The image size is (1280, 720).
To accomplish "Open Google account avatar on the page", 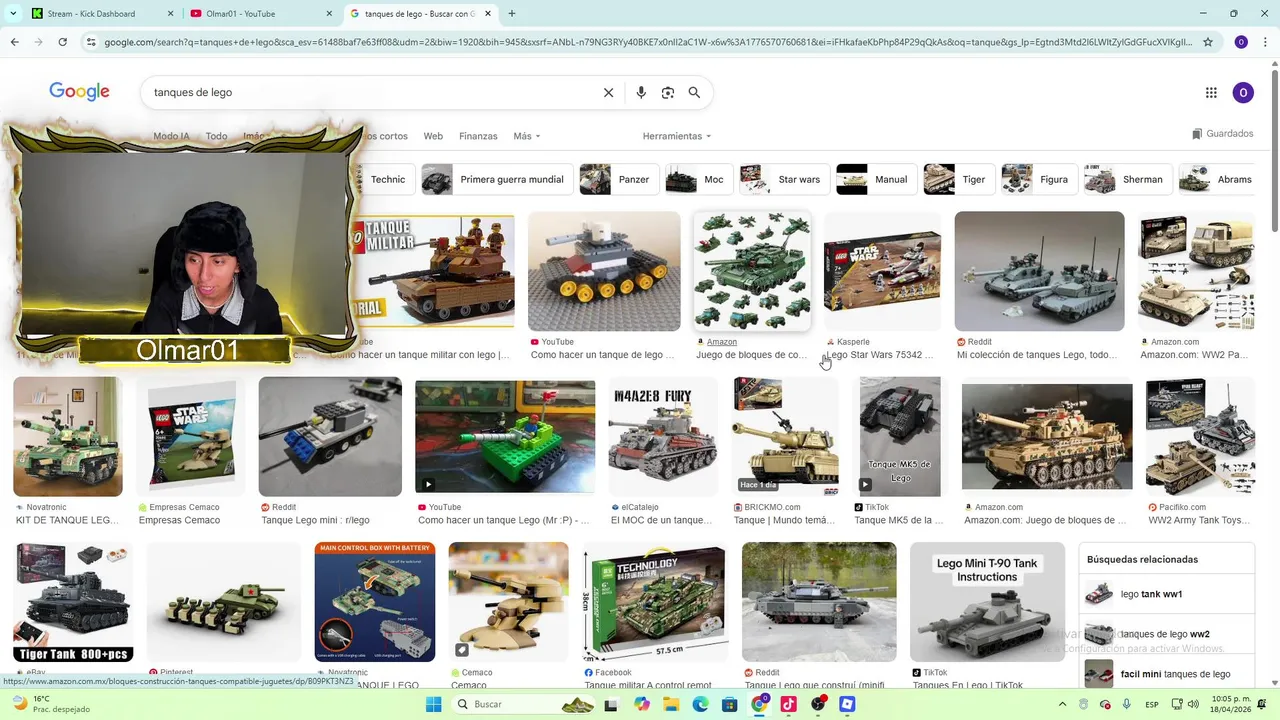I will coord(1243,92).
